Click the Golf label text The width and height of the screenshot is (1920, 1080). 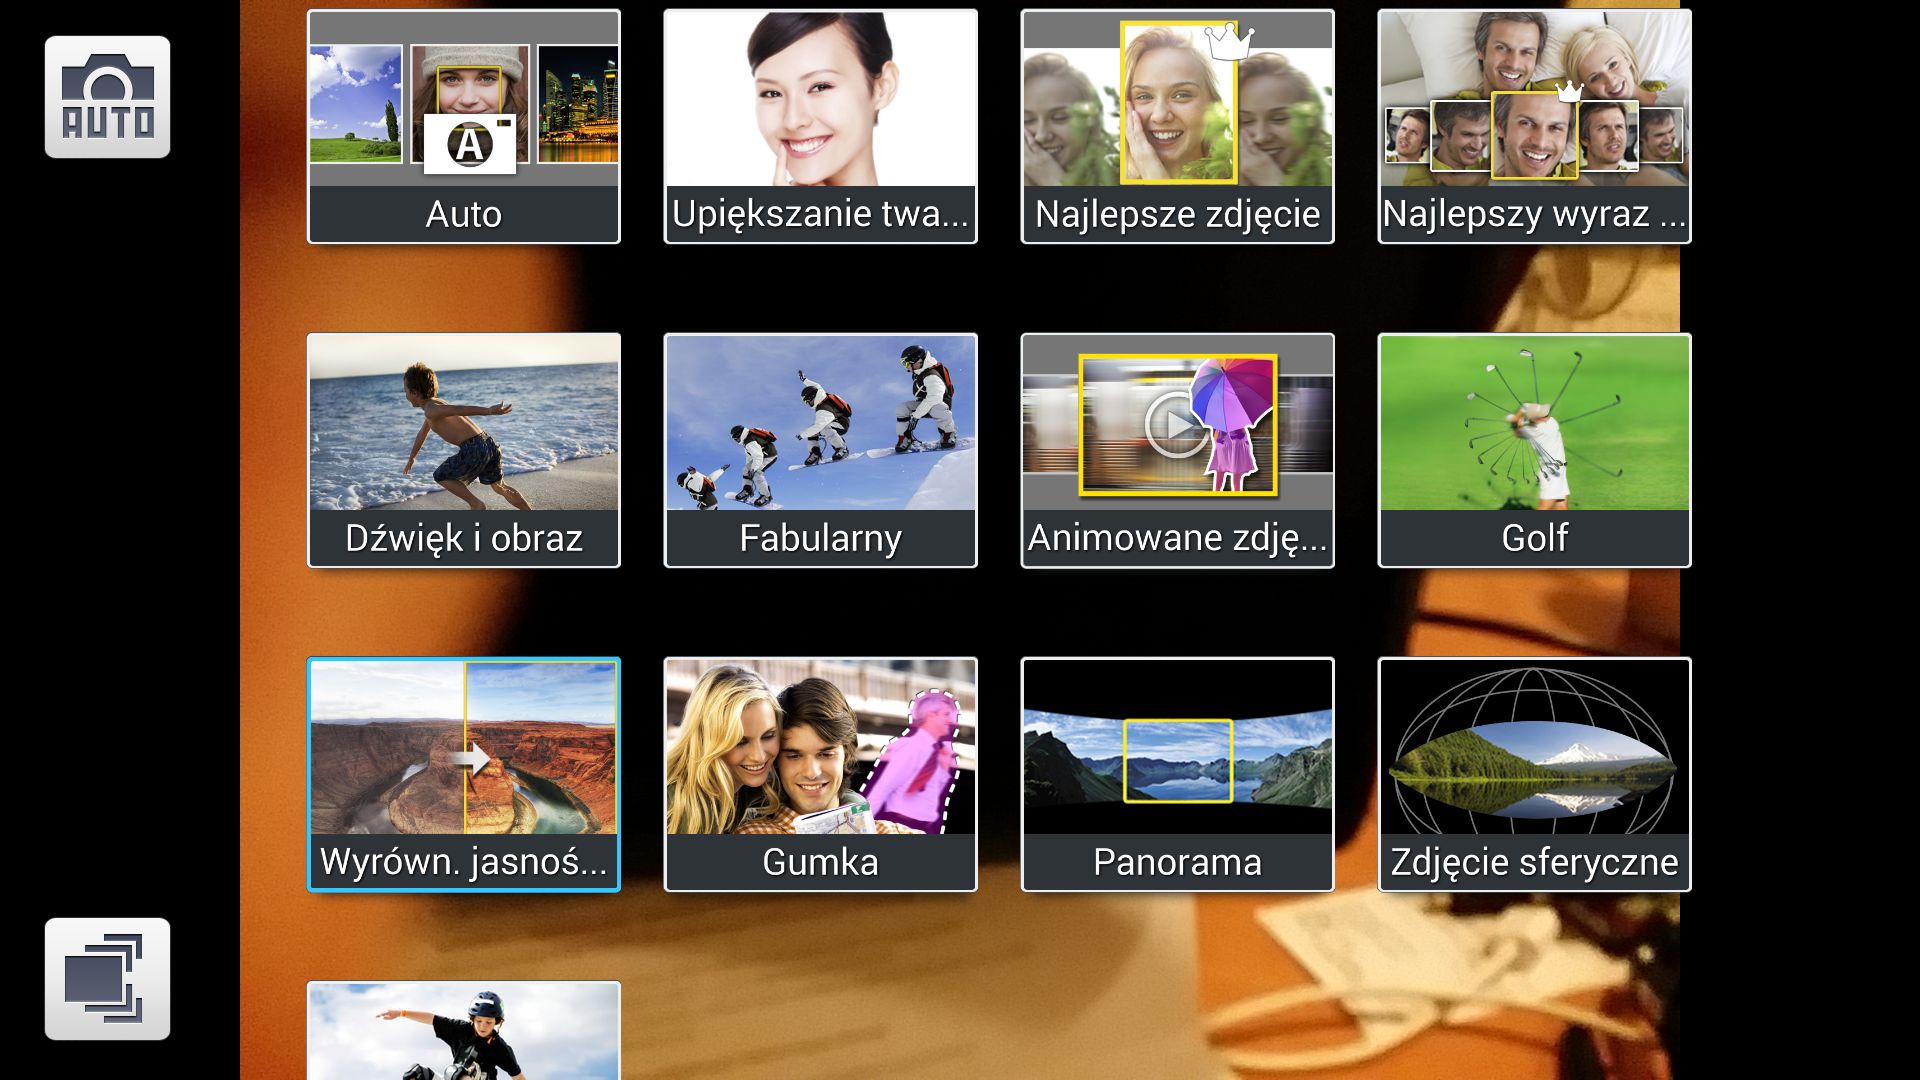(1534, 538)
